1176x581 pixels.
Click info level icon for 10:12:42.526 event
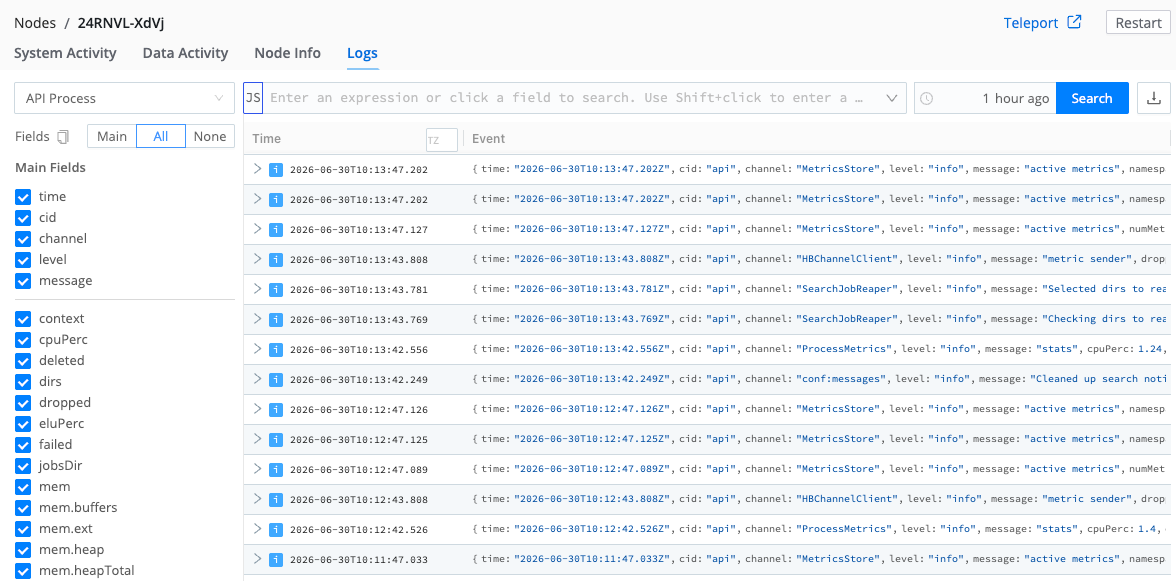click(x=275, y=529)
